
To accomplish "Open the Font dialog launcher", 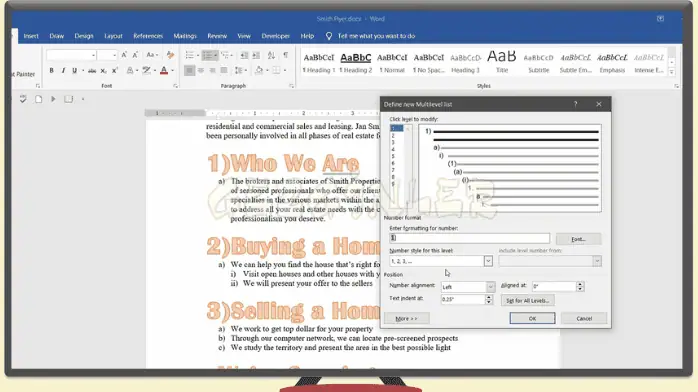I will coord(175,86).
